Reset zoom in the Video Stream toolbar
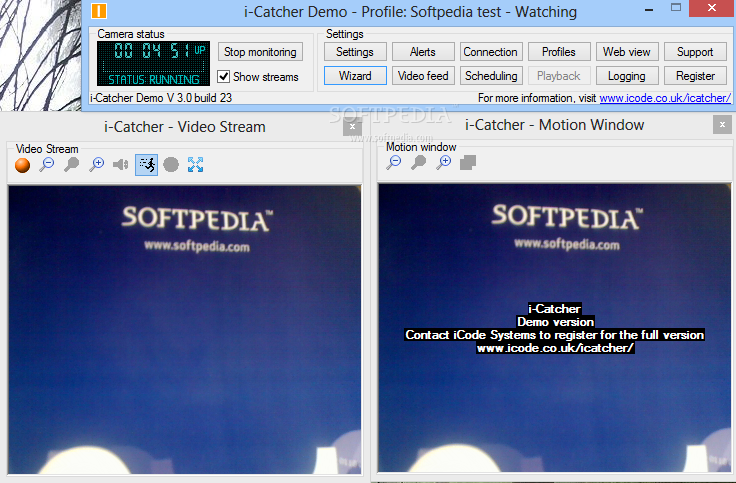Screen dimensions: 736x483 coord(71,165)
